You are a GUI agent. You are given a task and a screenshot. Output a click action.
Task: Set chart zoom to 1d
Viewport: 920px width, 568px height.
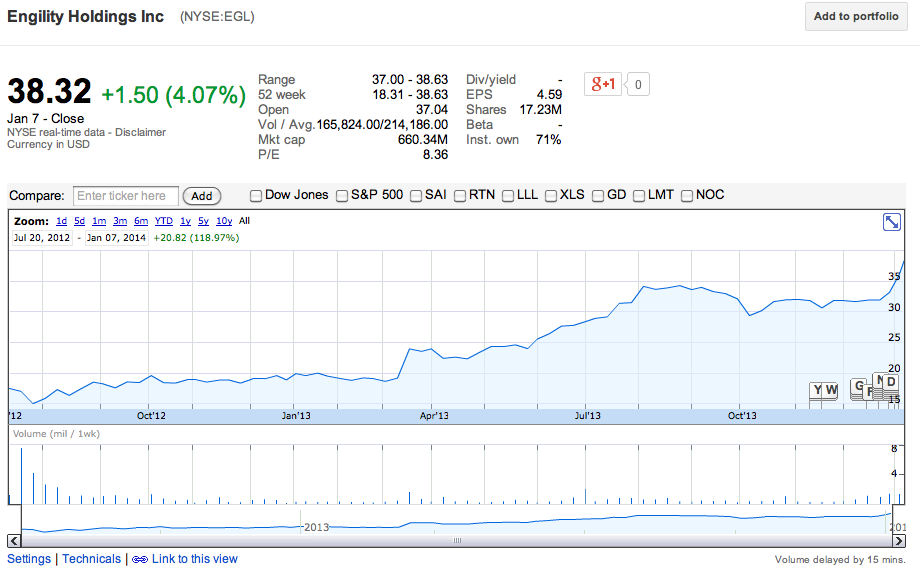(62, 221)
